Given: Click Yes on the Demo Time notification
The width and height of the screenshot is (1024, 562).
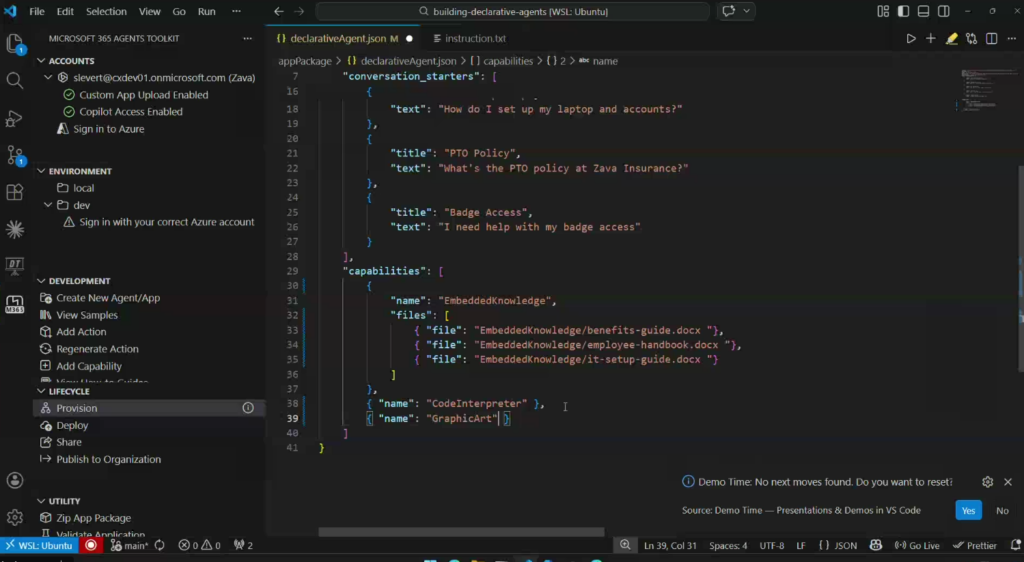Looking at the screenshot, I should 967,510.
